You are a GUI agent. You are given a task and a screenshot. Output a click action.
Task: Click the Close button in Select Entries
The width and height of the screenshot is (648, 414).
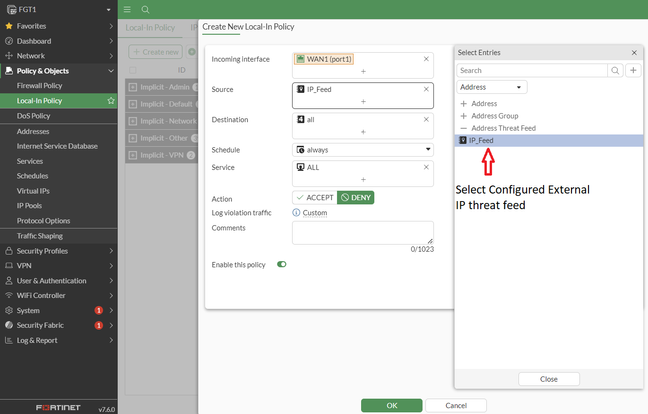549,379
